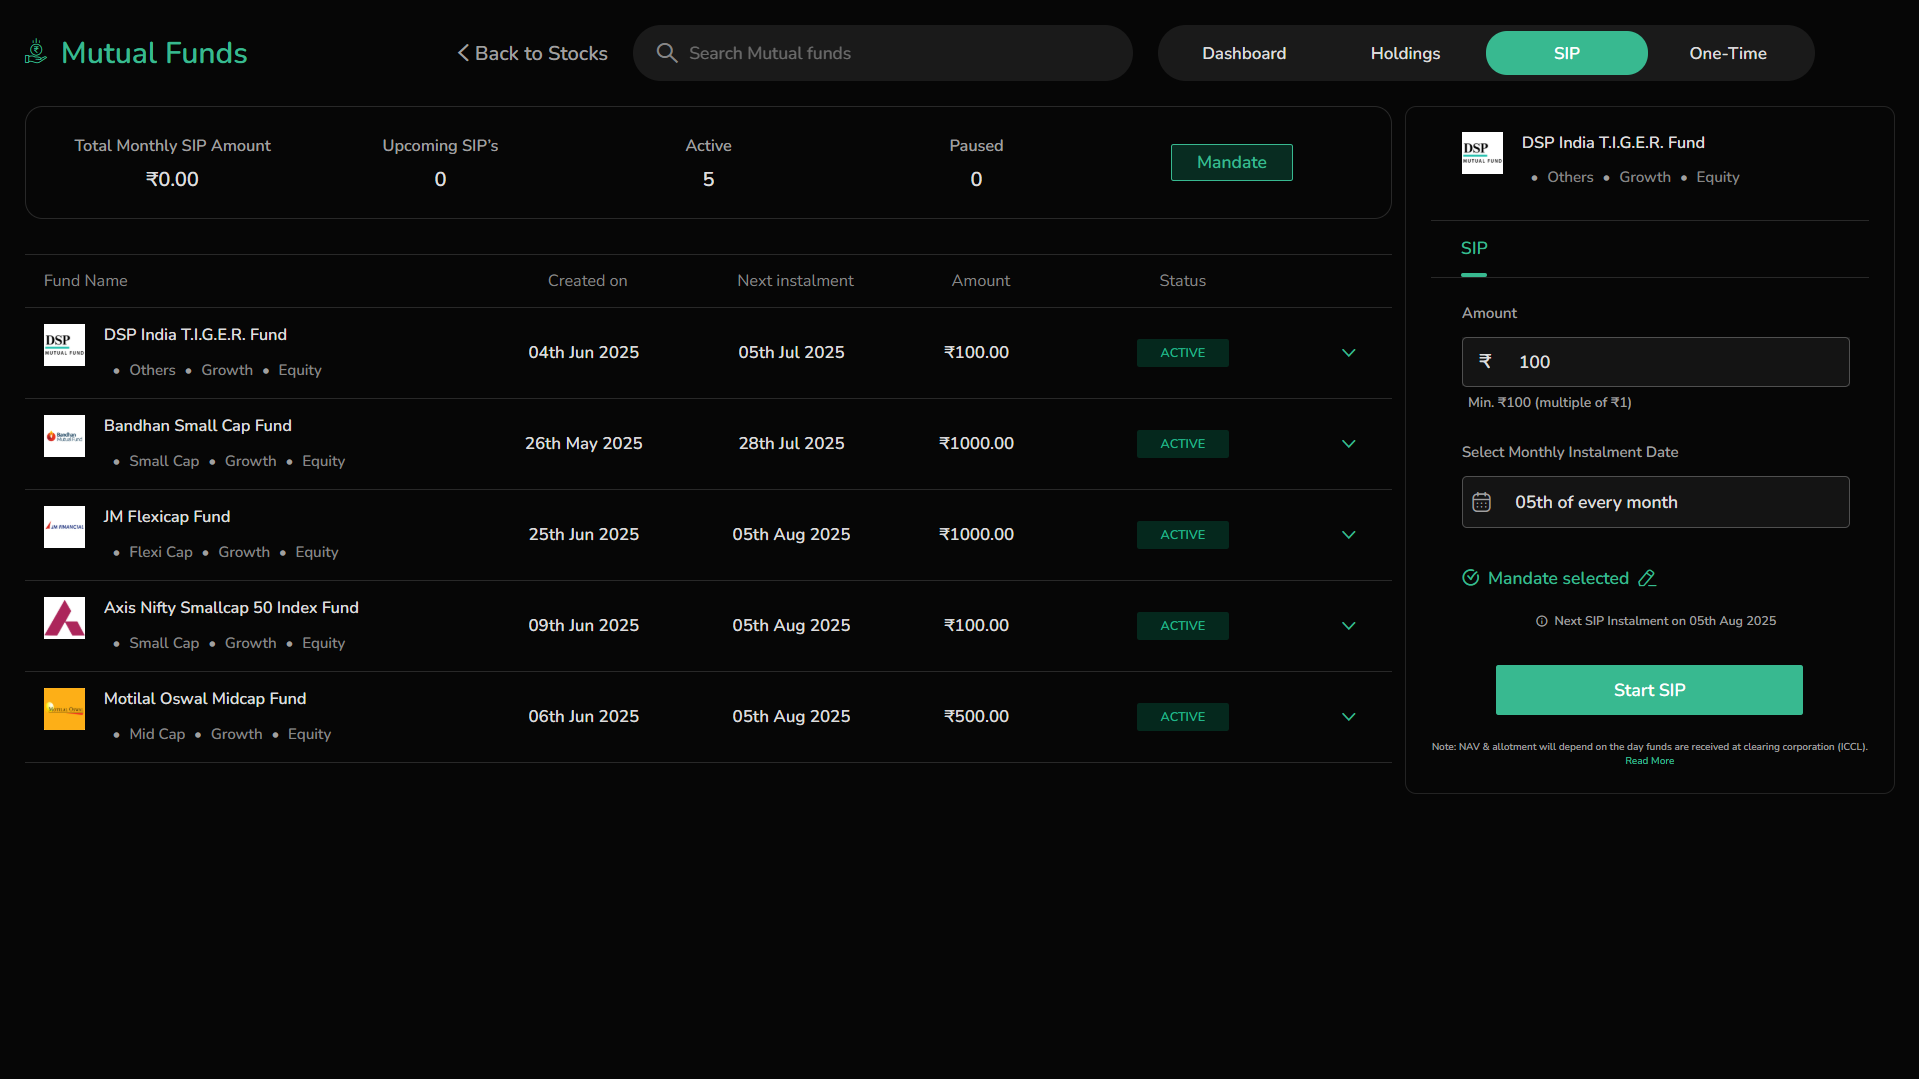Select the SIP tab in top navigation

point(1566,53)
